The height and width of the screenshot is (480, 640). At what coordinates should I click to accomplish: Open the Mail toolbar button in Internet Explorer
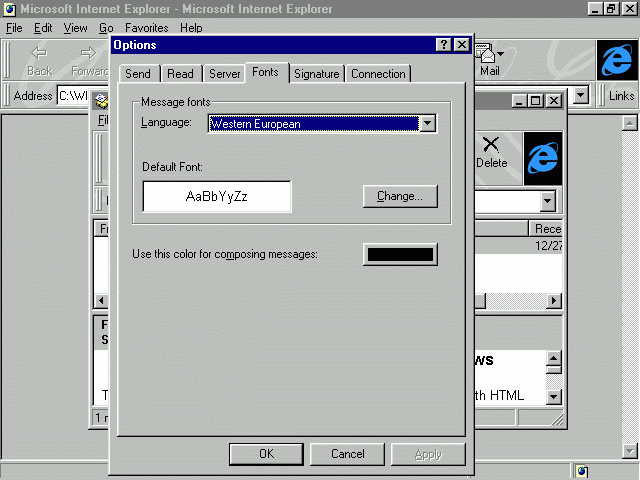click(x=490, y=60)
